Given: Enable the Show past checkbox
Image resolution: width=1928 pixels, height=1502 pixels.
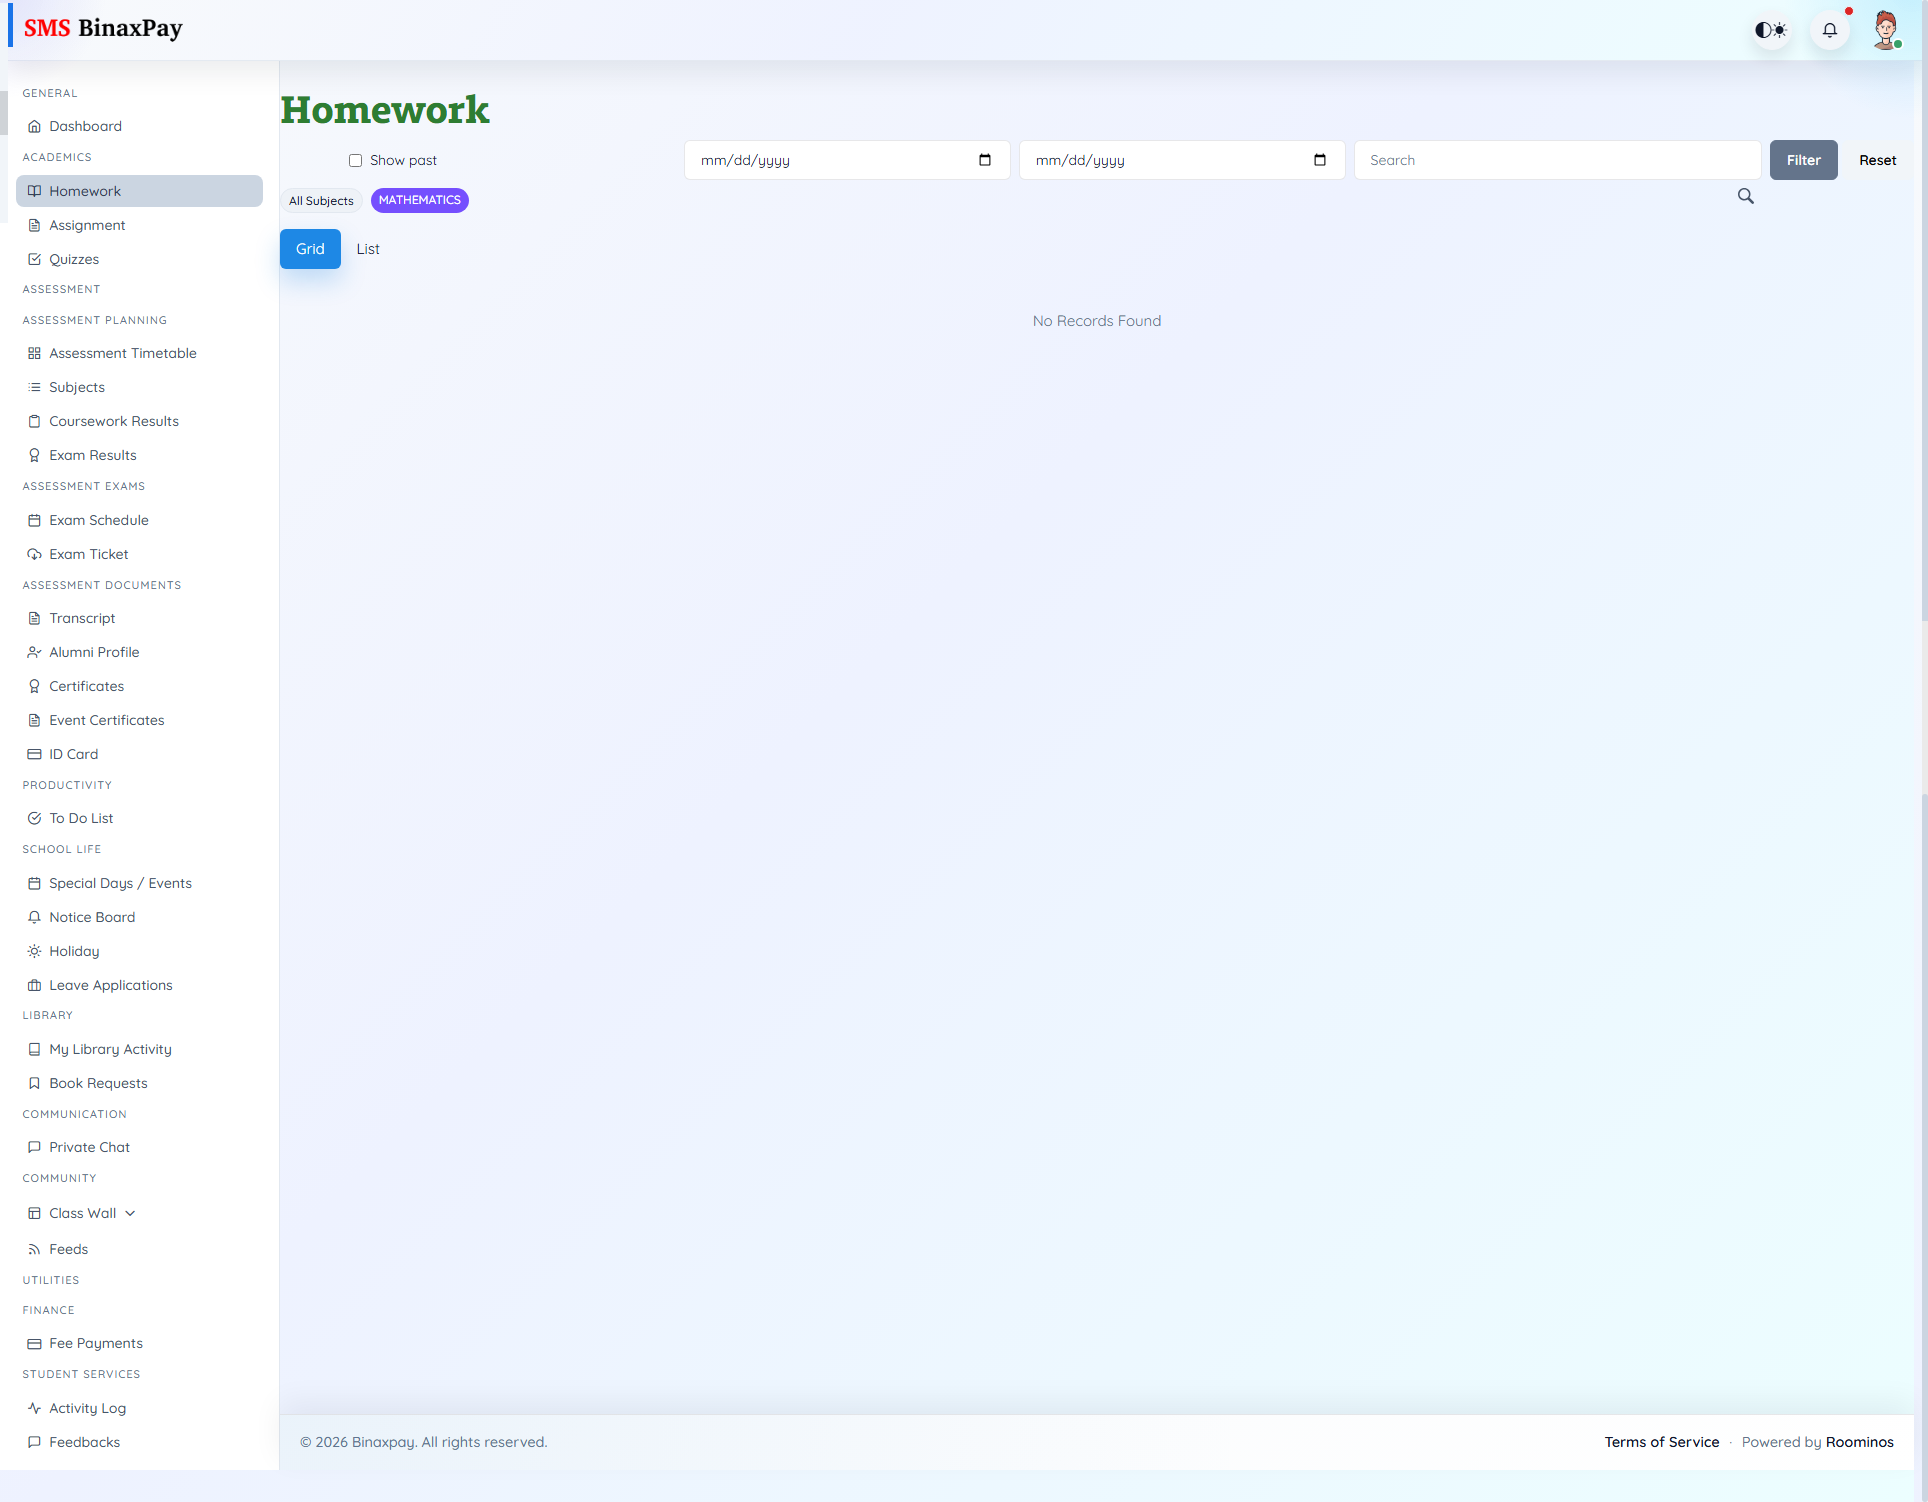Looking at the screenshot, I should pos(355,160).
